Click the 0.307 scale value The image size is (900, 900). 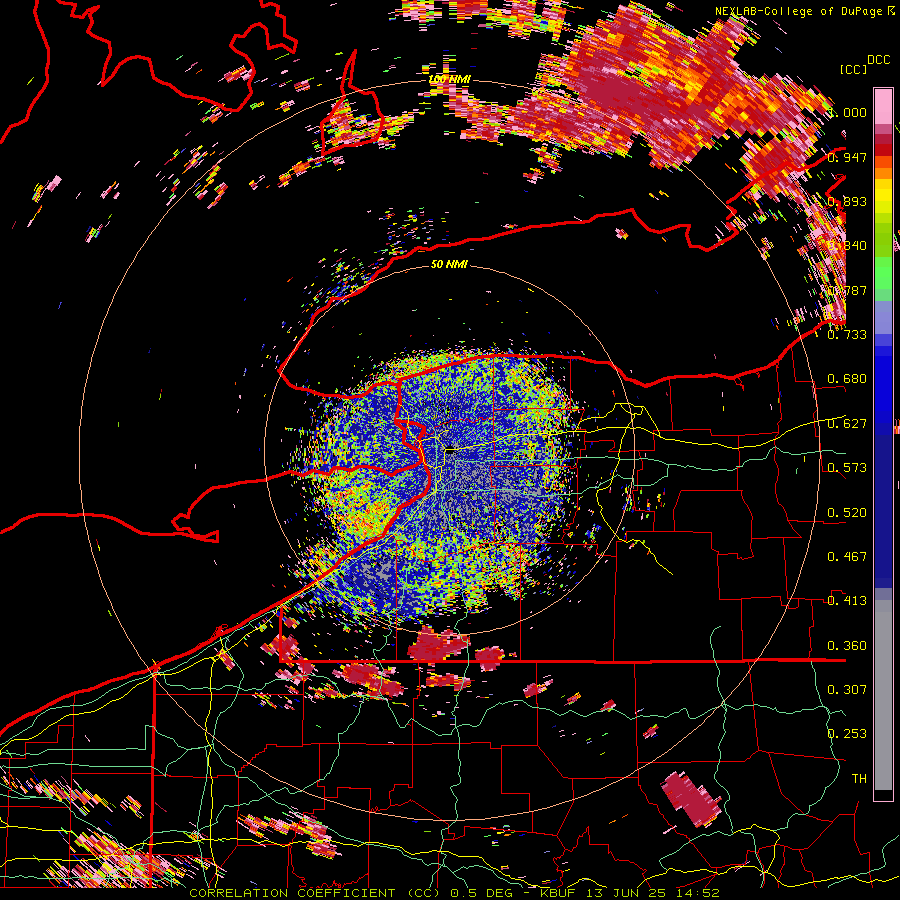point(847,690)
